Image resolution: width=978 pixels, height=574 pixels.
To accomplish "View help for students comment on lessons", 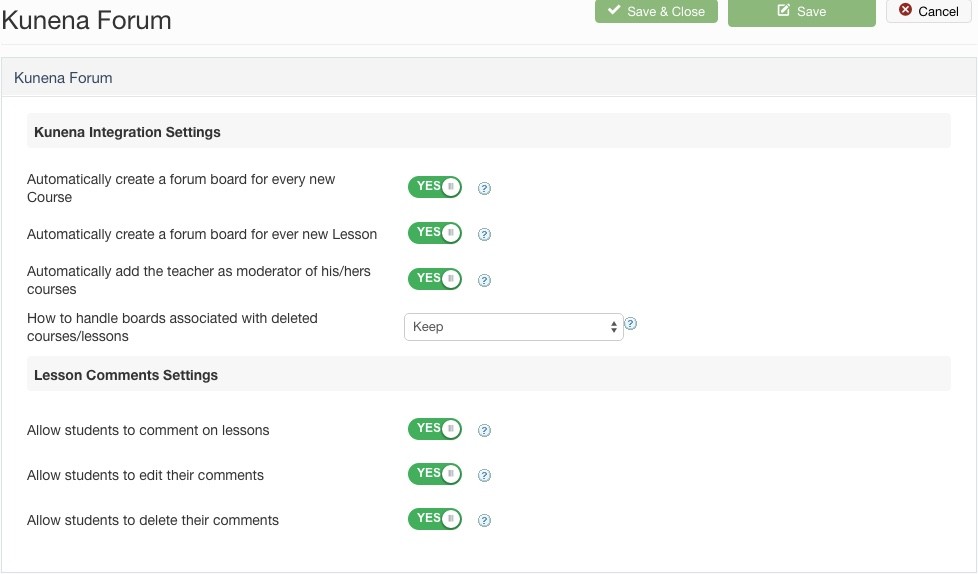I will point(484,430).
